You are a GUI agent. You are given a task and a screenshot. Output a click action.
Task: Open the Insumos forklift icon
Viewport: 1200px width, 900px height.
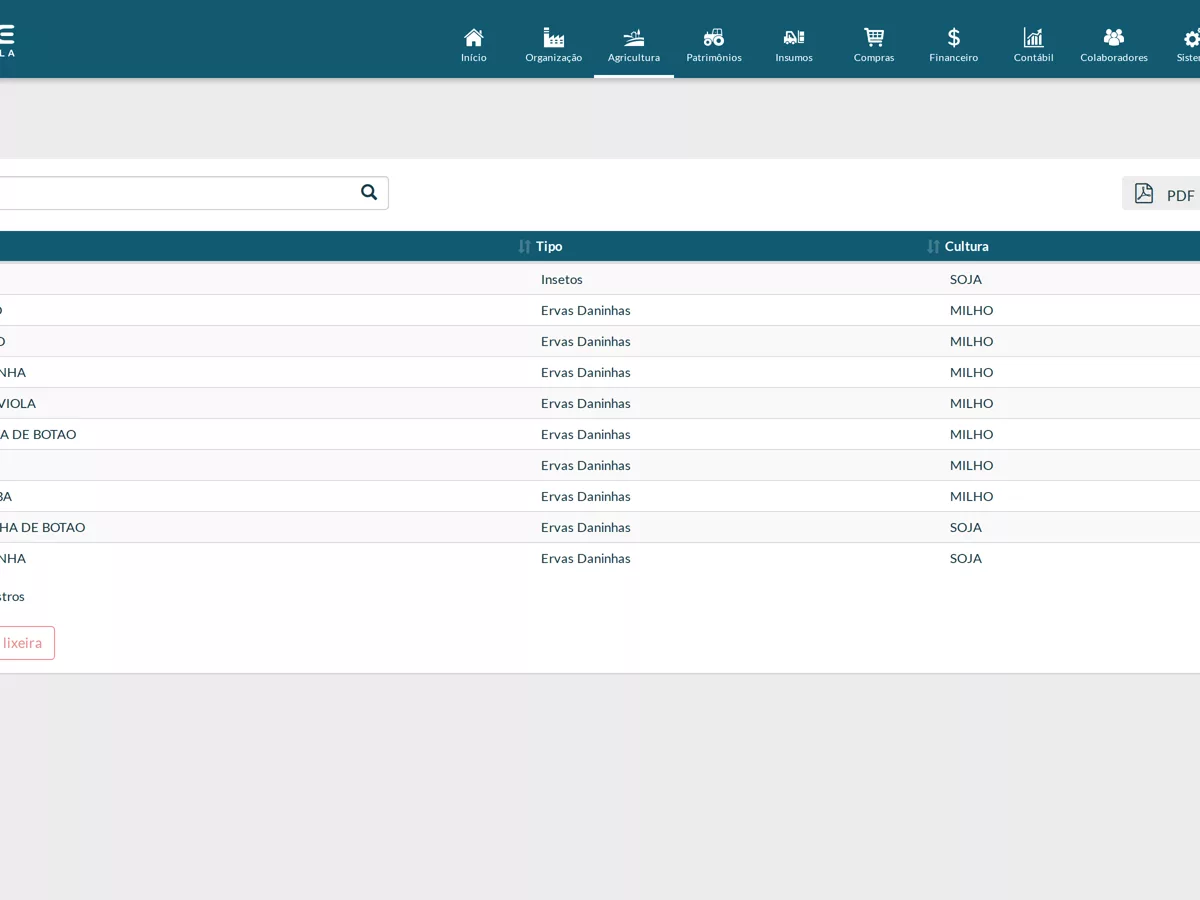click(794, 38)
